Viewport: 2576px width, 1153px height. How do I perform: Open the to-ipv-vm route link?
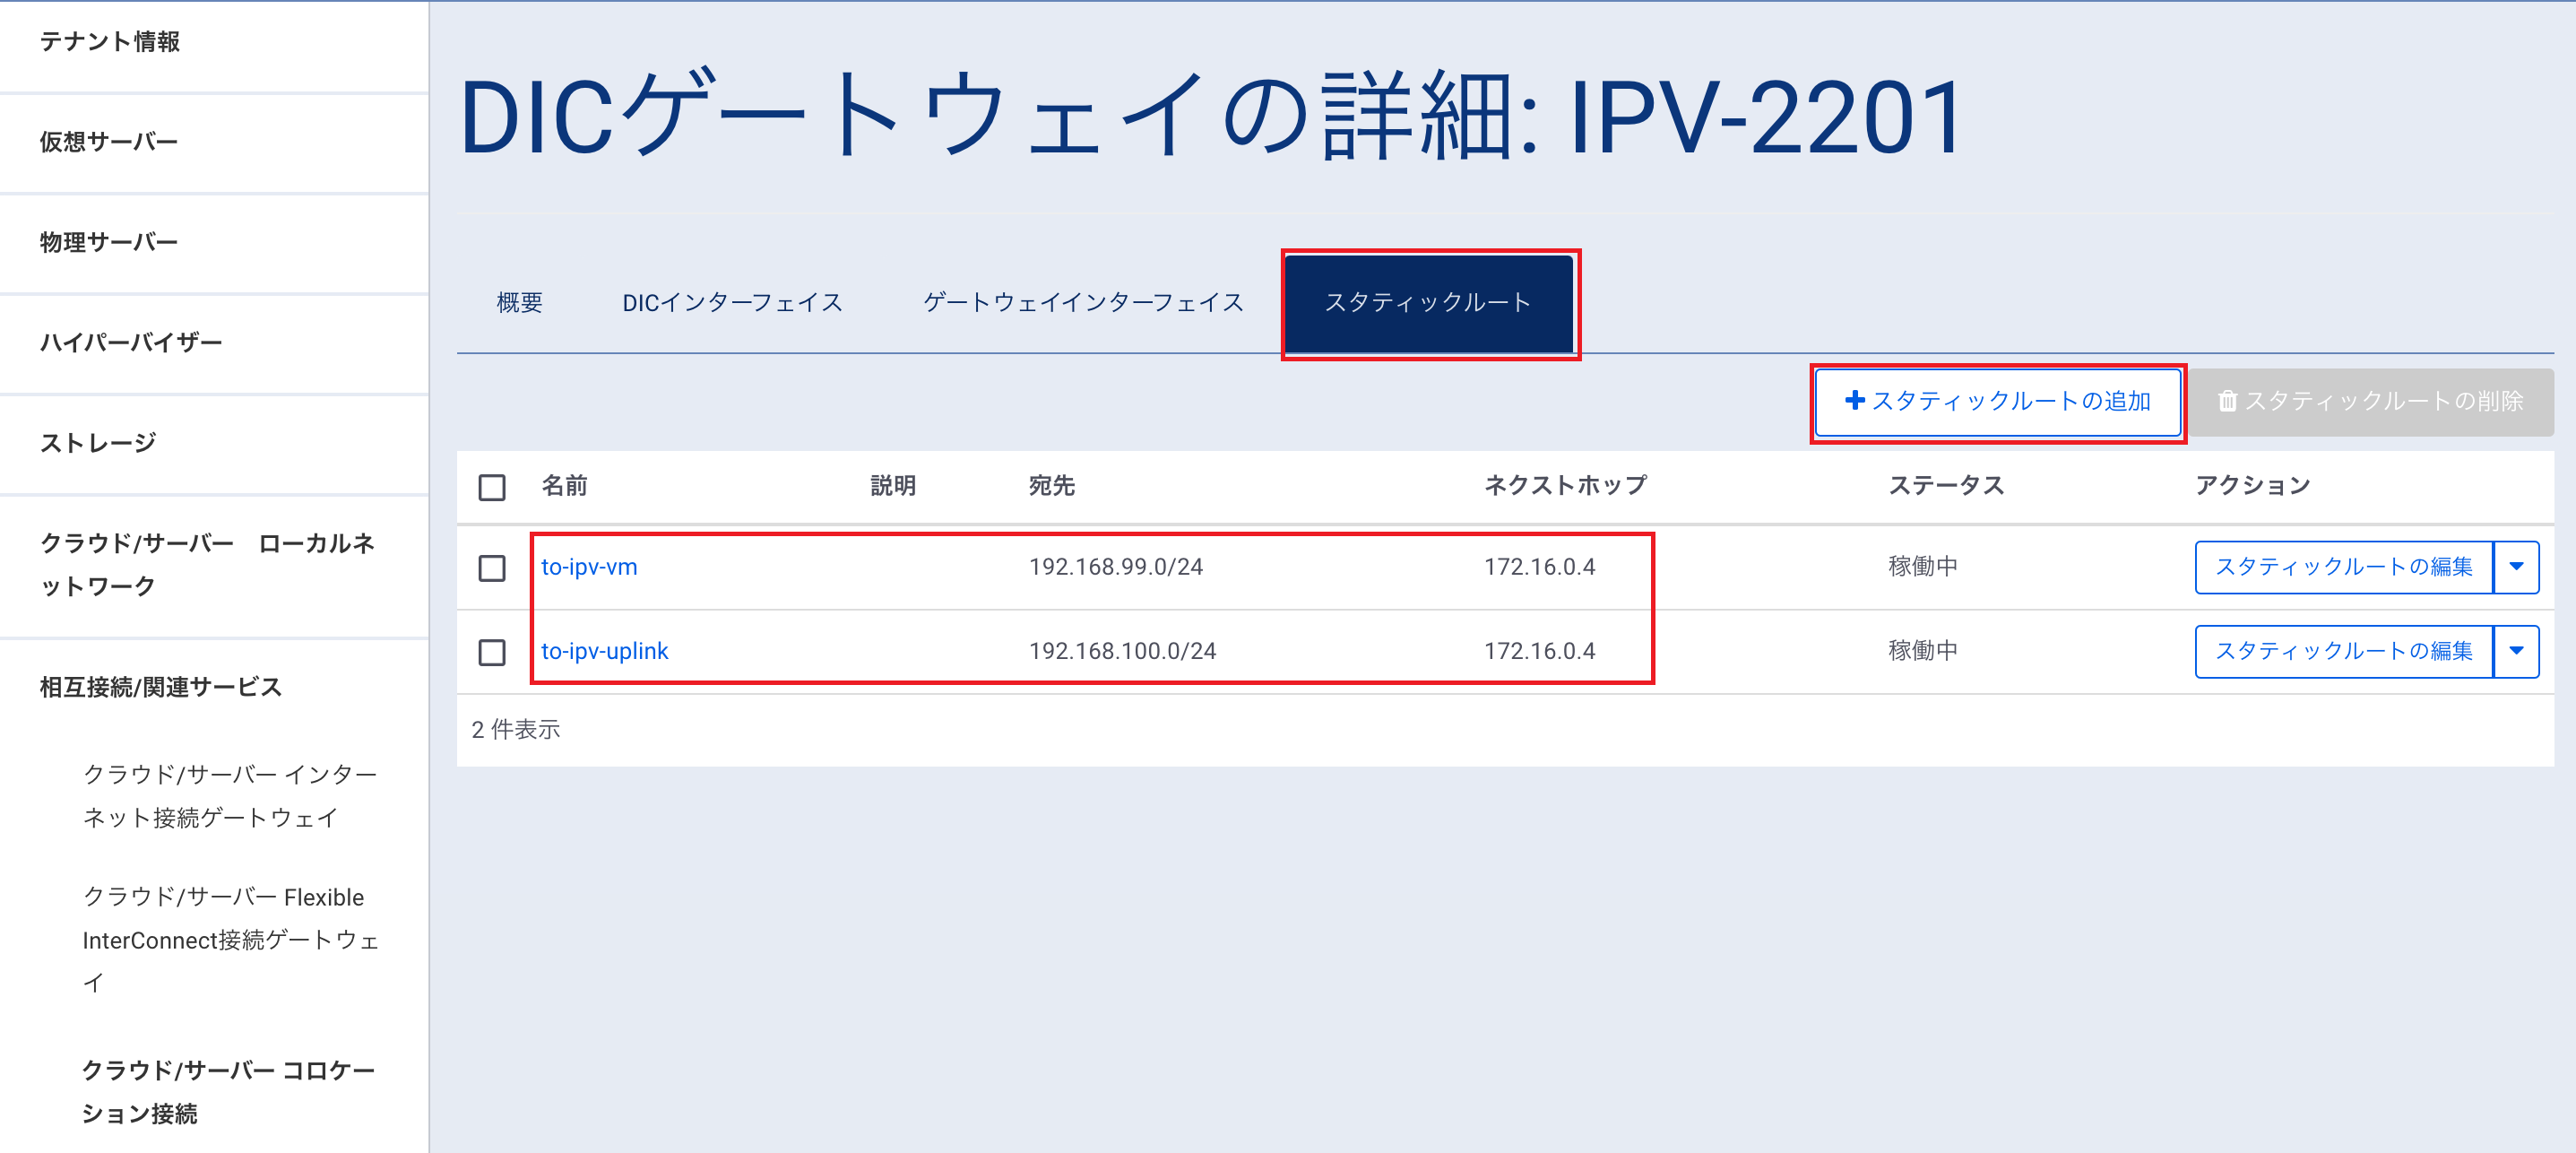tap(589, 567)
